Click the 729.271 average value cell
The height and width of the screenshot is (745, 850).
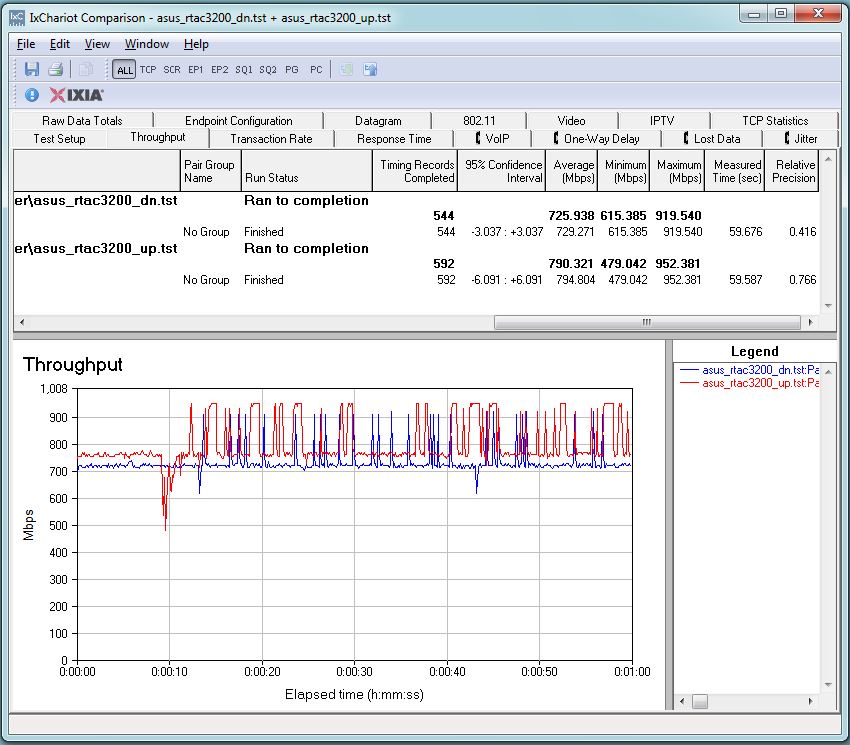pyautogui.click(x=575, y=232)
